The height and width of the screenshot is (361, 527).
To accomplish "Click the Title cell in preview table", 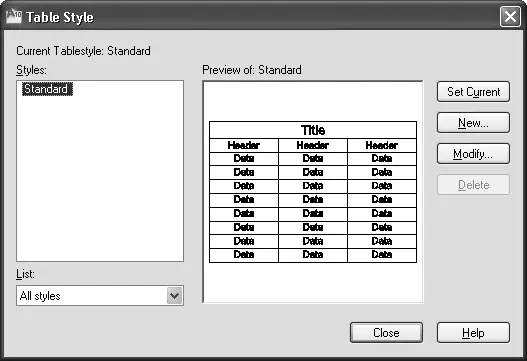I will click(x=313, y=130).
